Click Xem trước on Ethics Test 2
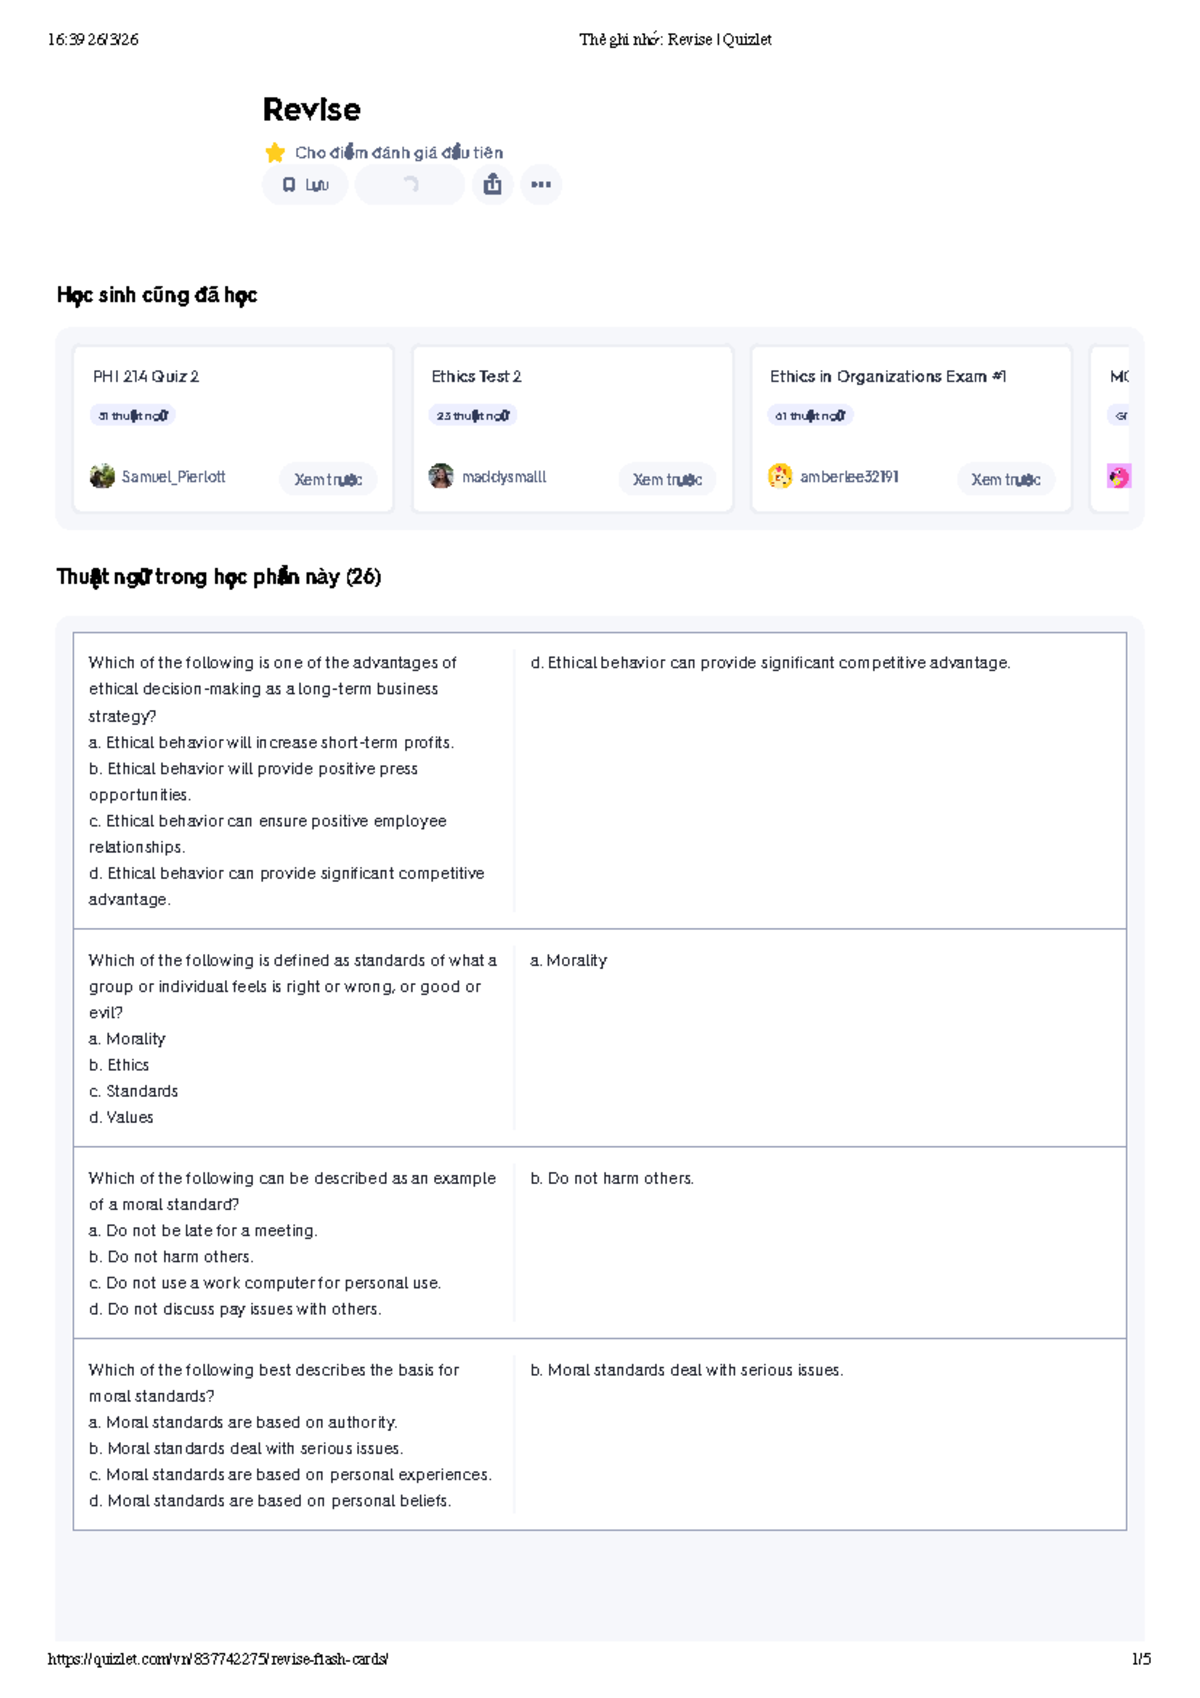Screen dimensions: 1200x1698 coord(667,480)
